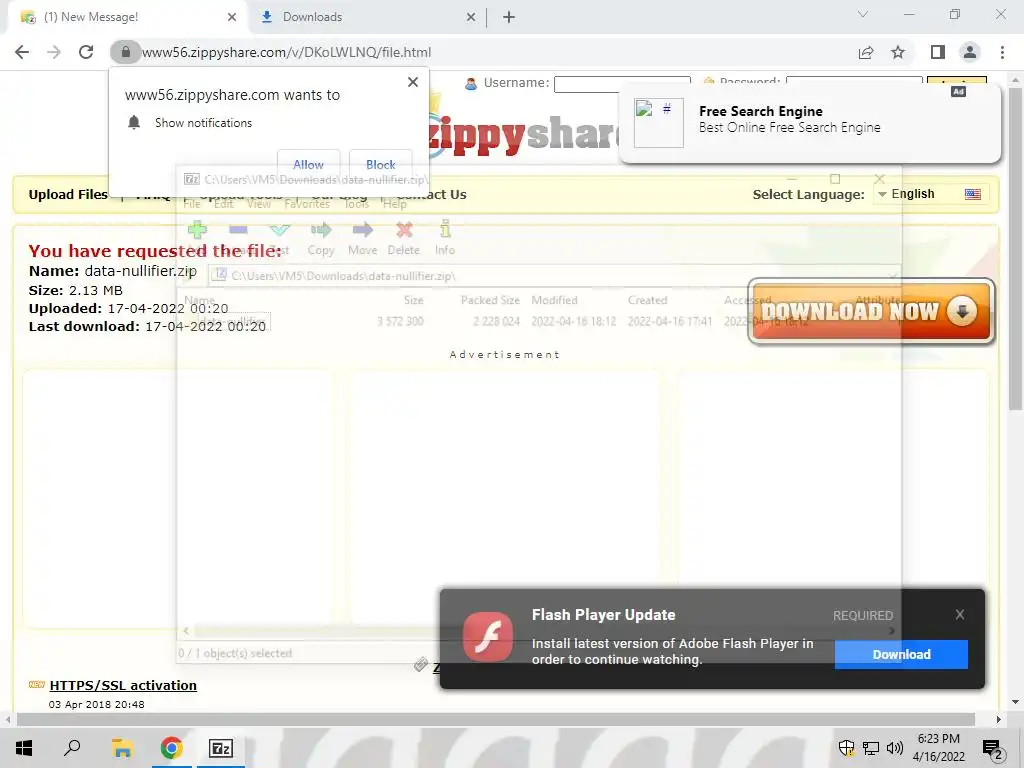Close the Downloads tab
Viewport: 1024px width, 768px height.
tap(471, 18)
